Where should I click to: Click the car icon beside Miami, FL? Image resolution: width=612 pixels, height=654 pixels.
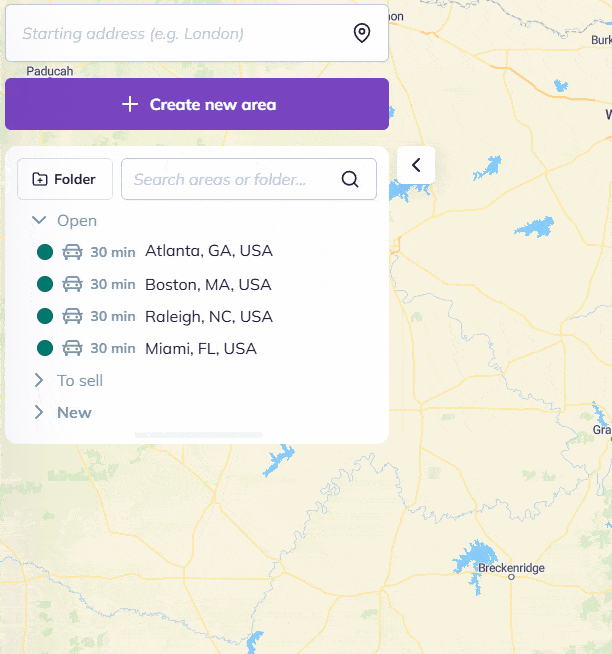click(x=72, y=348)
